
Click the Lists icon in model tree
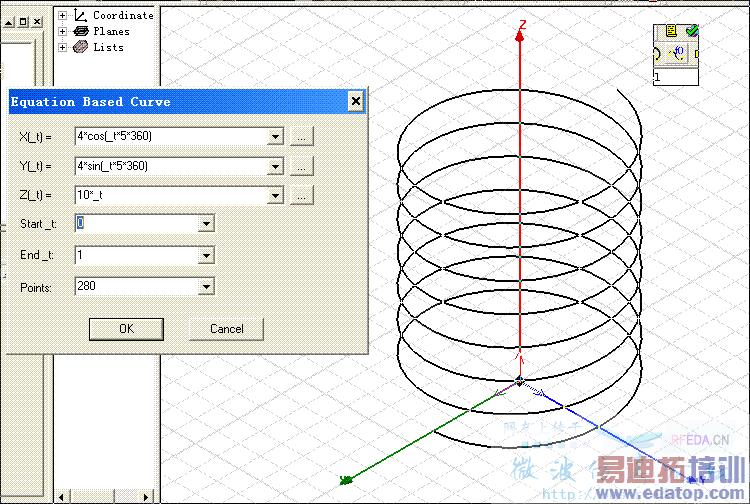point(81,47)
